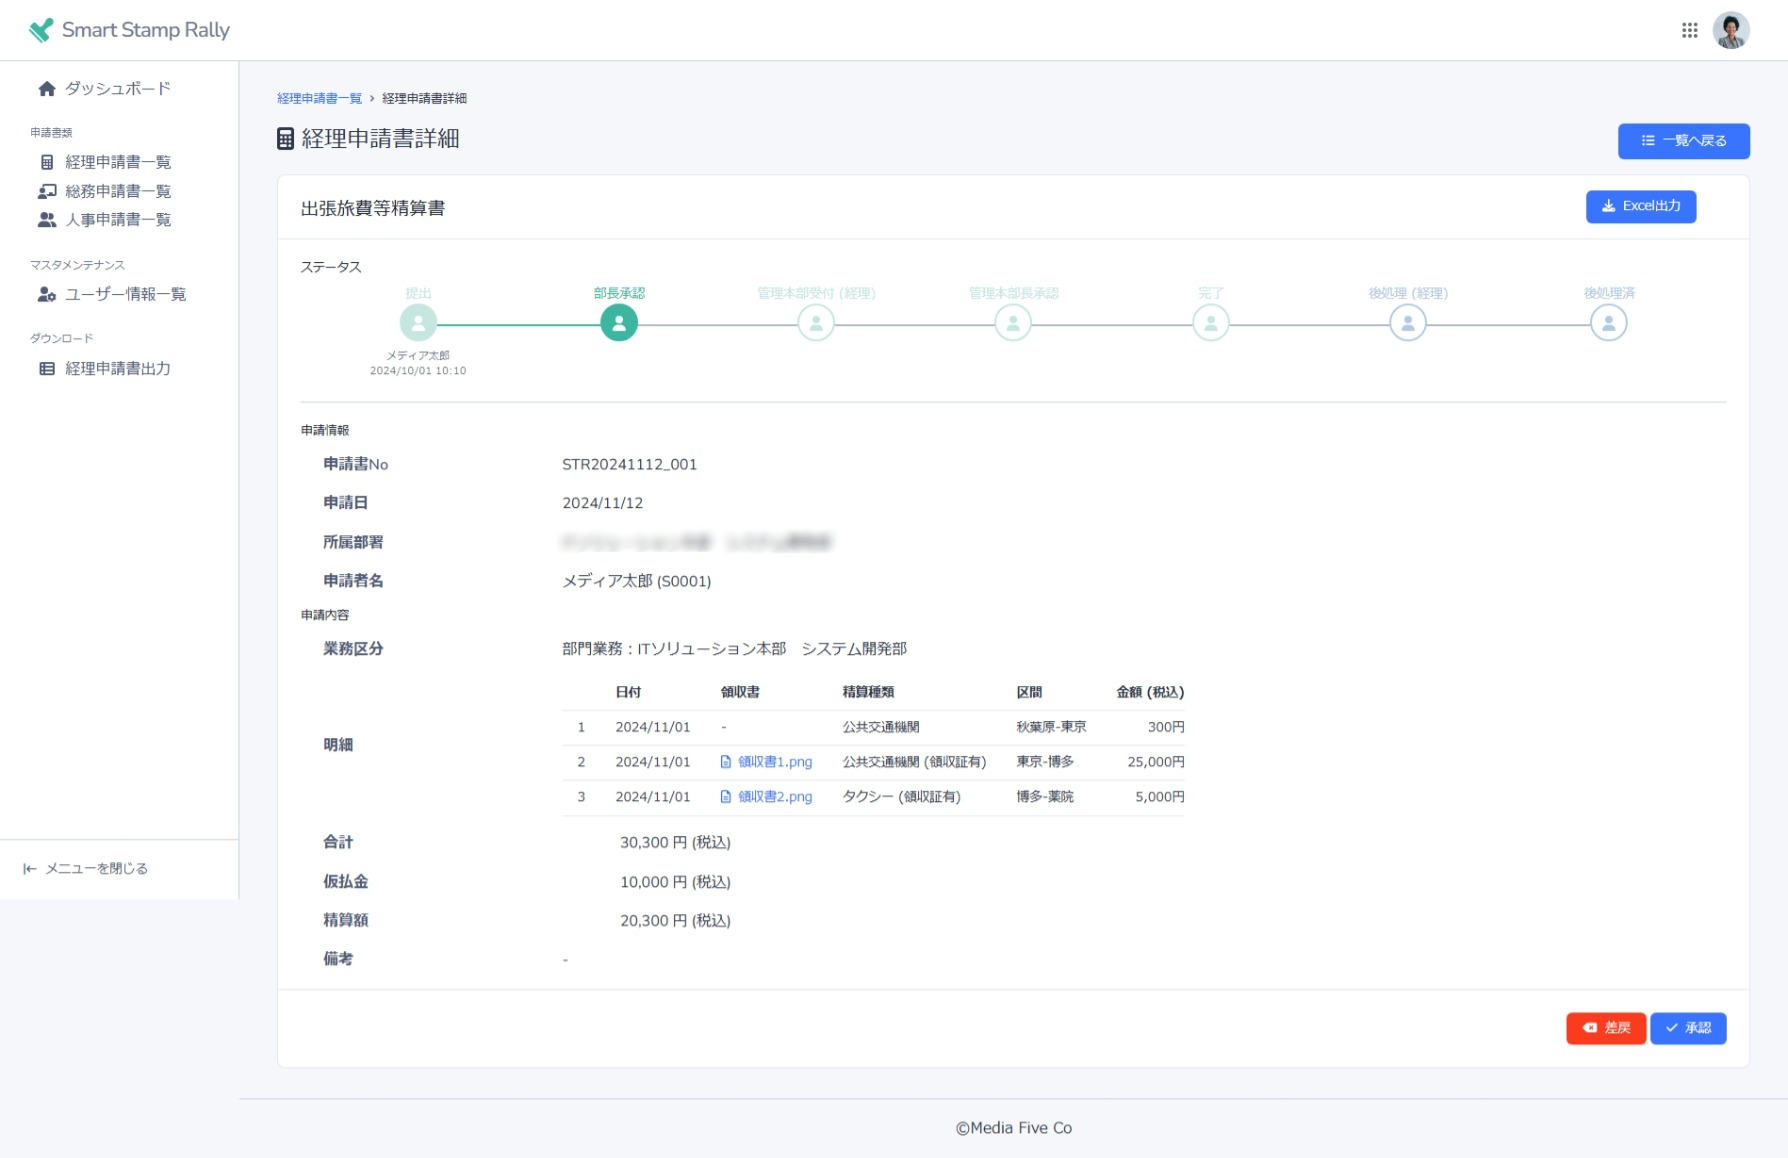This screenshot has height=1158, width=1788.
Task: Select 経理申請書出力 download menu item
Action: click(x=117, y=369)
